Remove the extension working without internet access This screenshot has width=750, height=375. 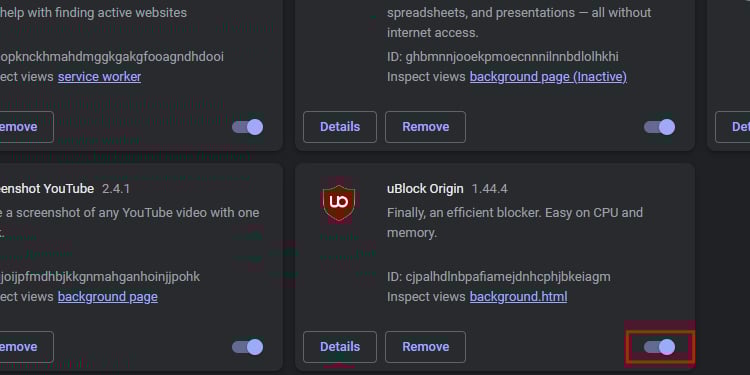[425, 127]
